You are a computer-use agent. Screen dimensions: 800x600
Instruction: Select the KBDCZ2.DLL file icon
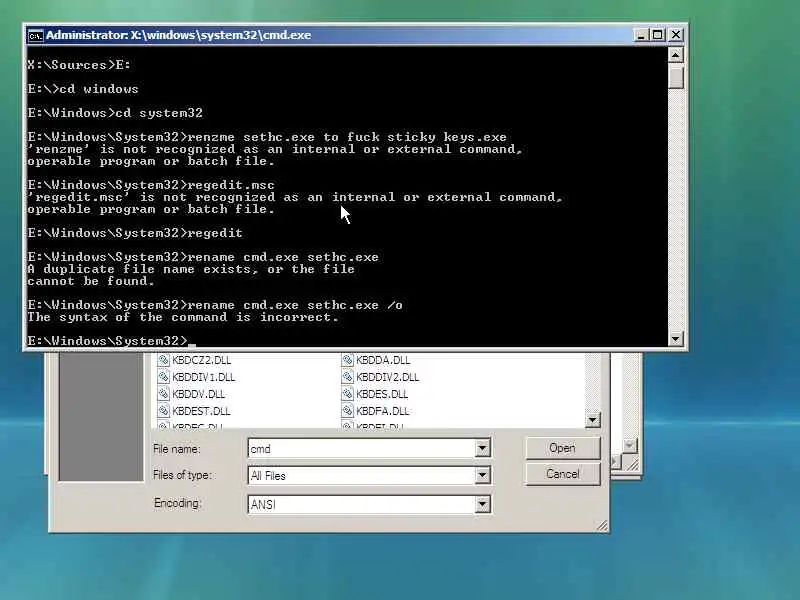(x=163, y=360)
